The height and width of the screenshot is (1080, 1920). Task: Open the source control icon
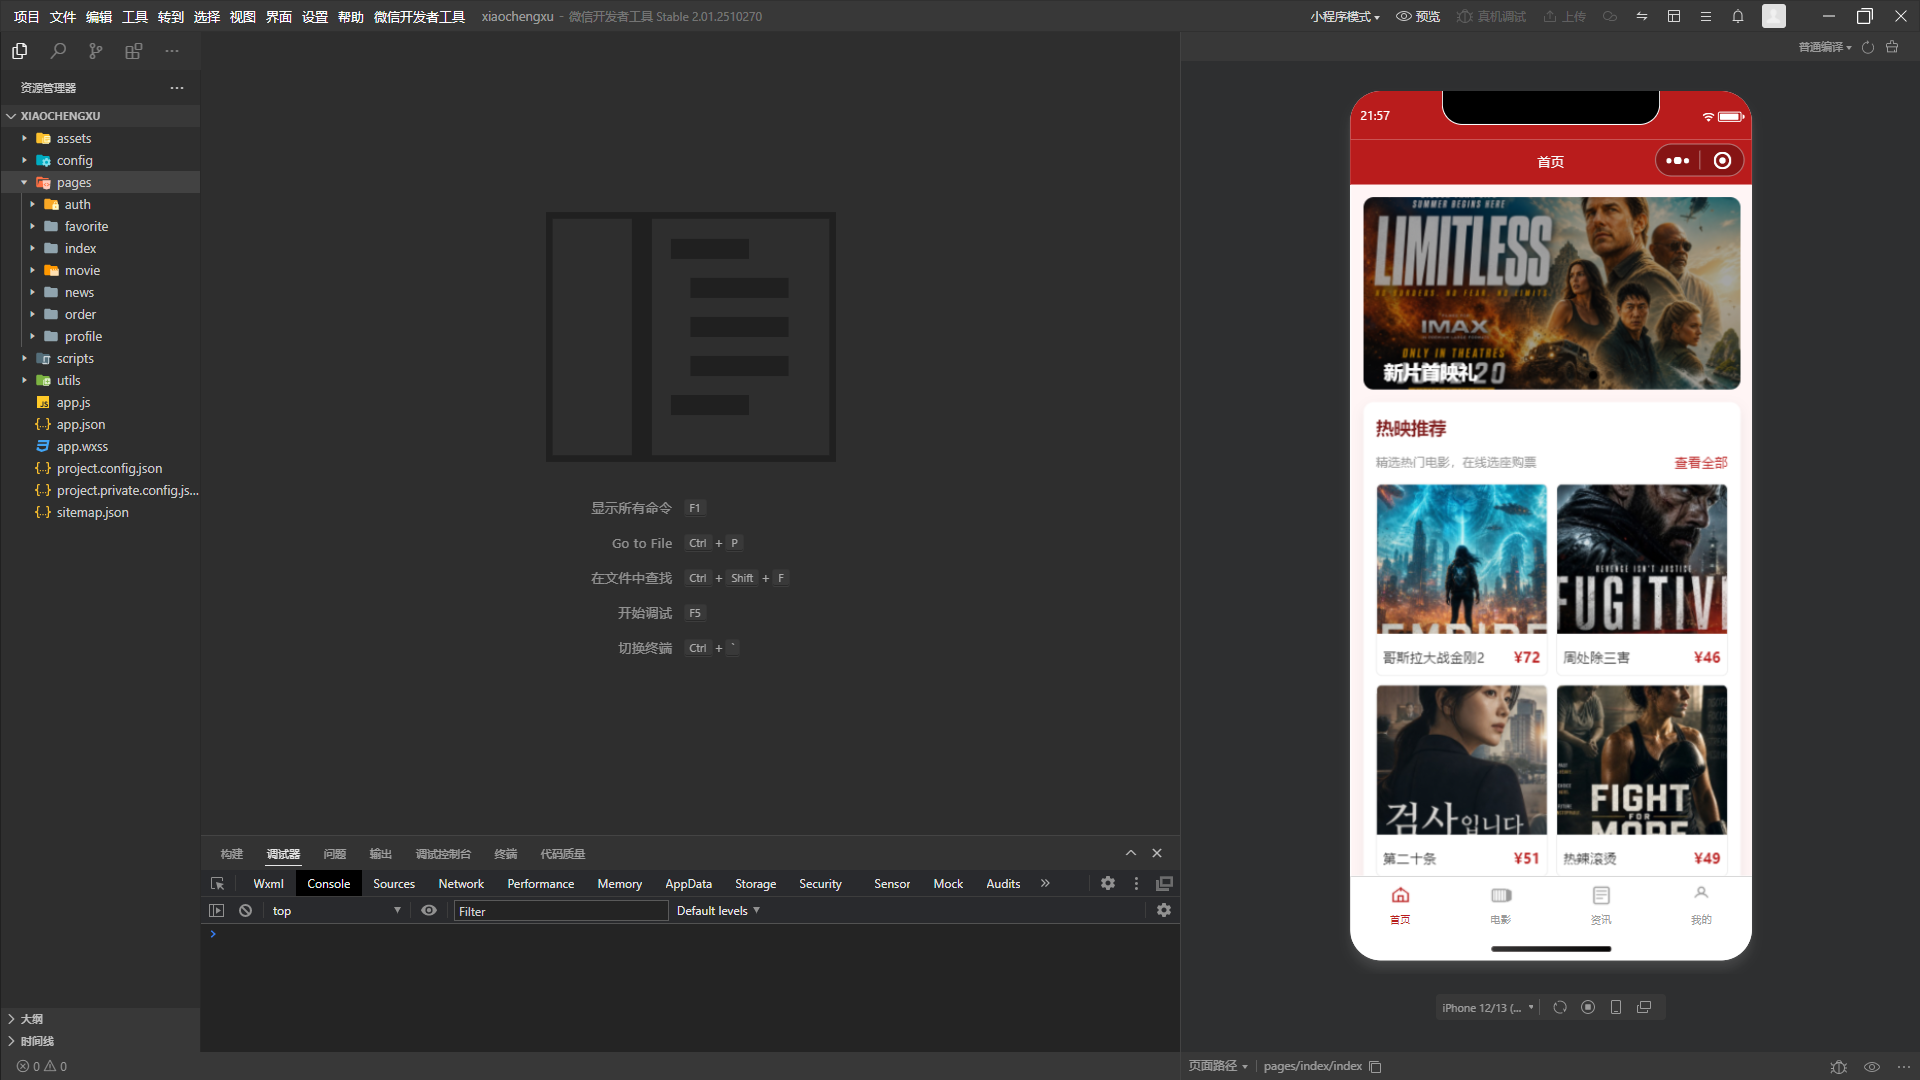point(96,51)
